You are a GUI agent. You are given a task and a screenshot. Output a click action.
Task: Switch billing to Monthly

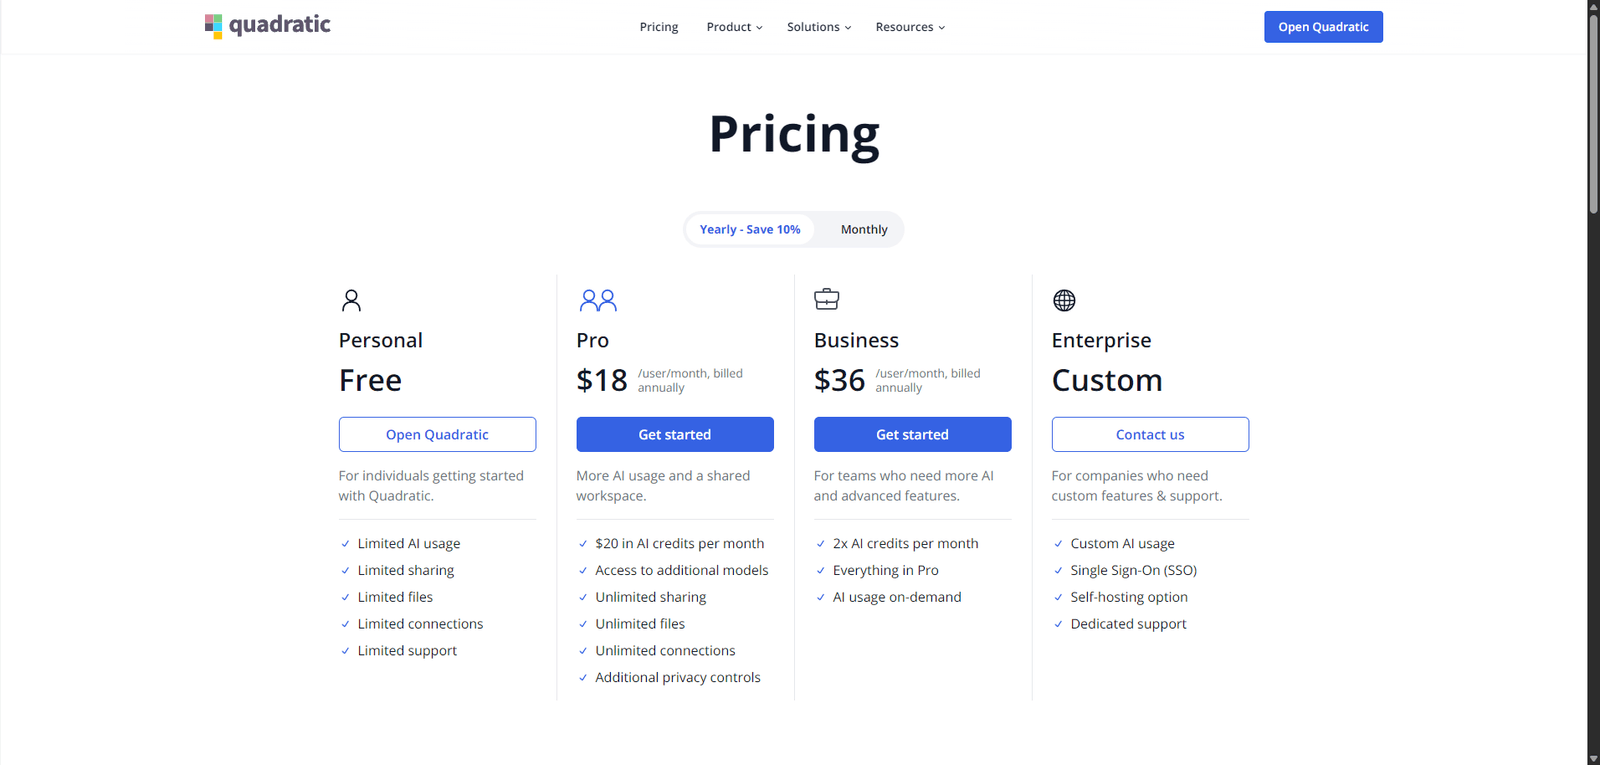pyautogui.click(x=864, y=230)
